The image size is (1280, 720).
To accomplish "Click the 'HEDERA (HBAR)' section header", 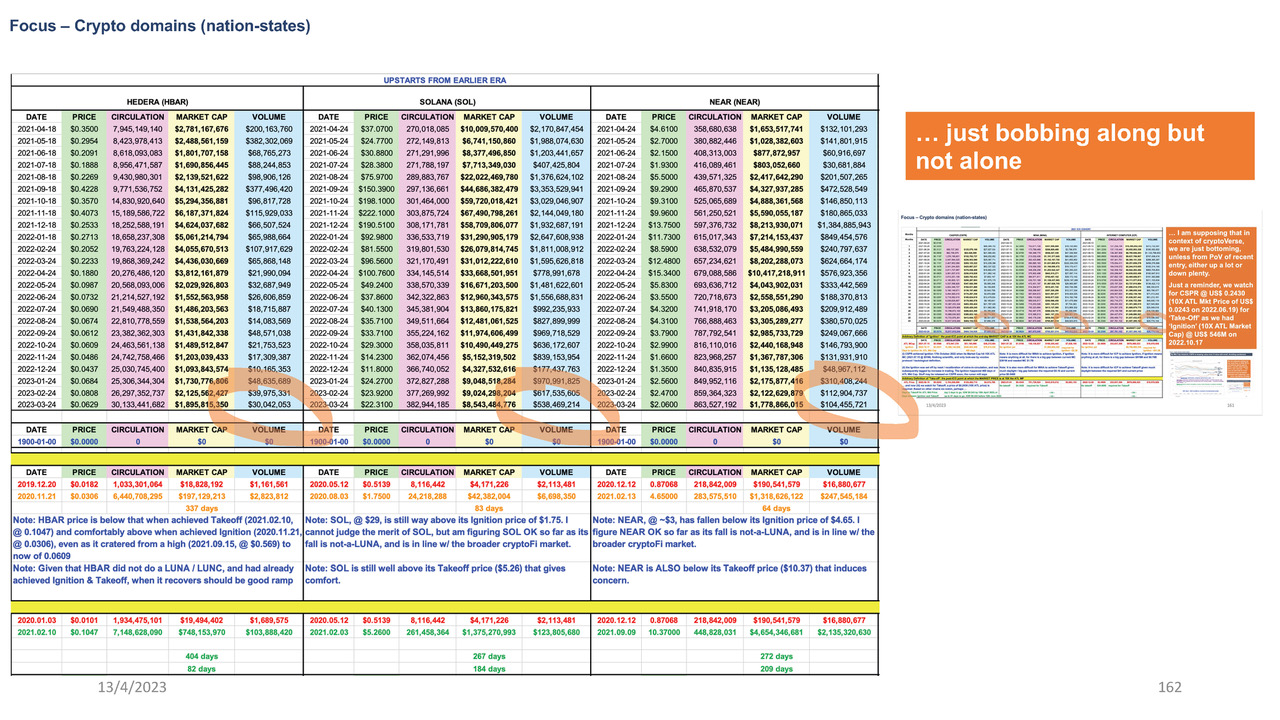I will 158,102.
